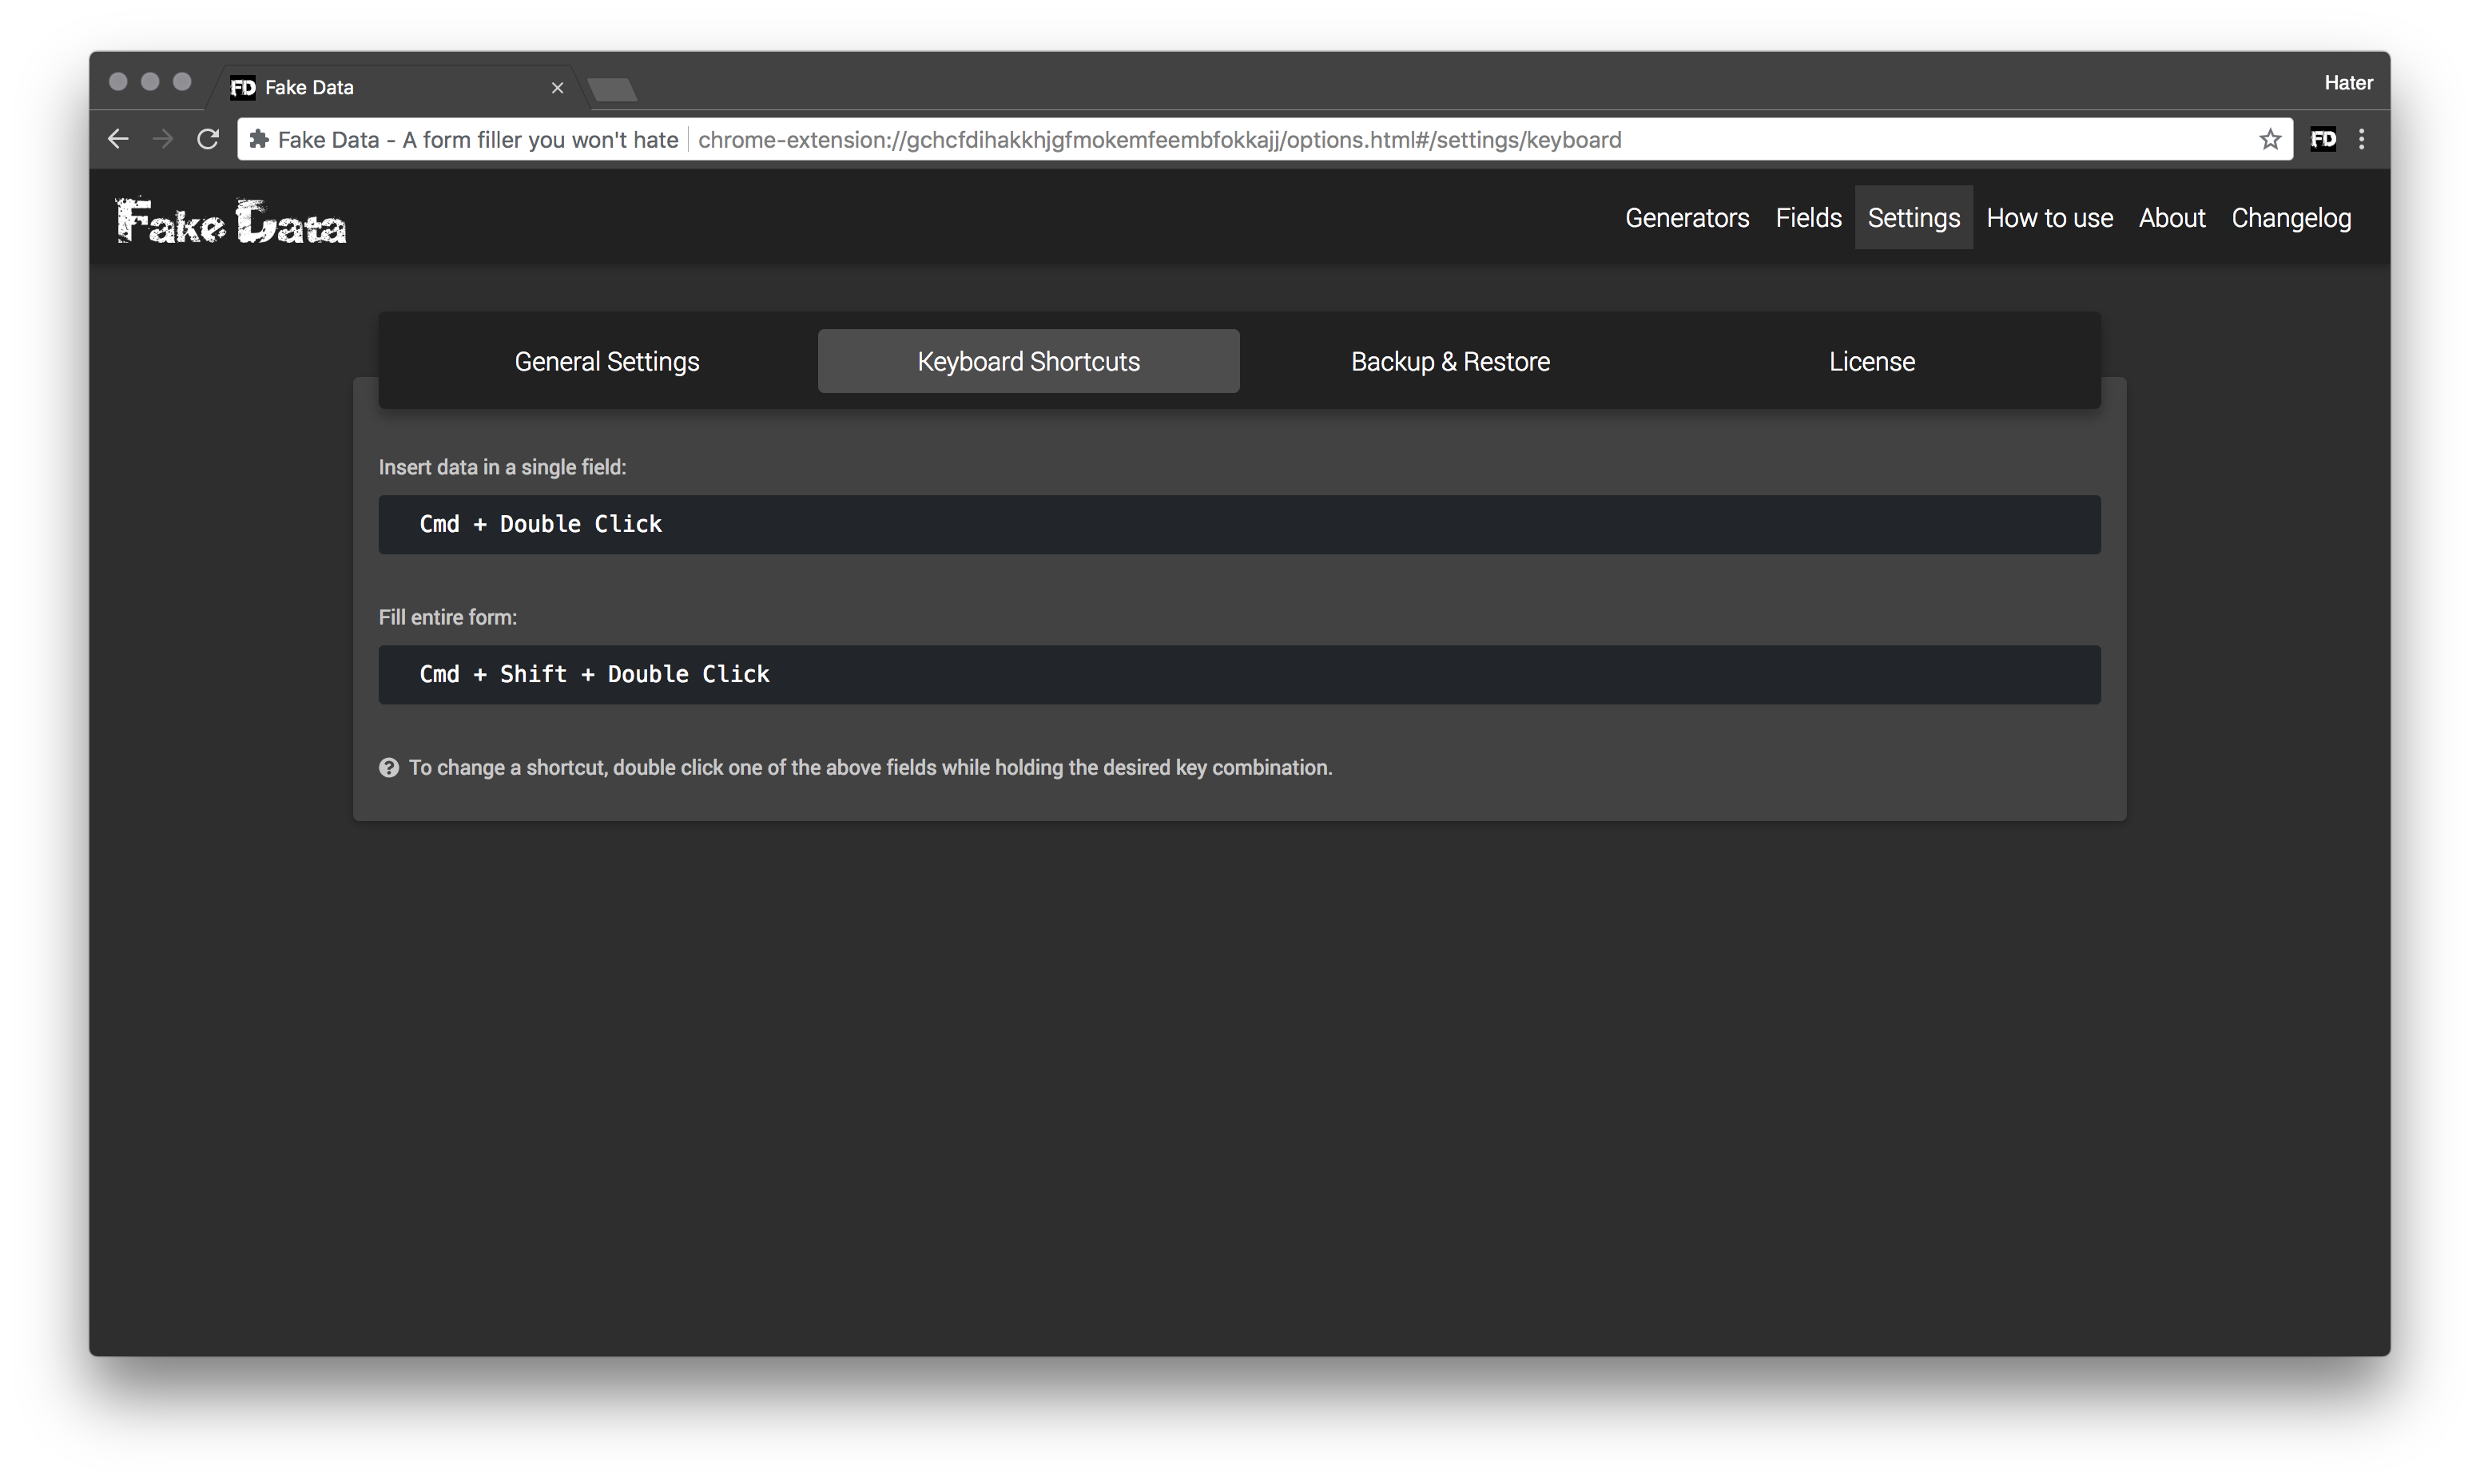The height and width of the screenshot is (1484, 2480).
Task: Click the browser forward arrow
Action: pyautogui.click(x=162, y=139)
